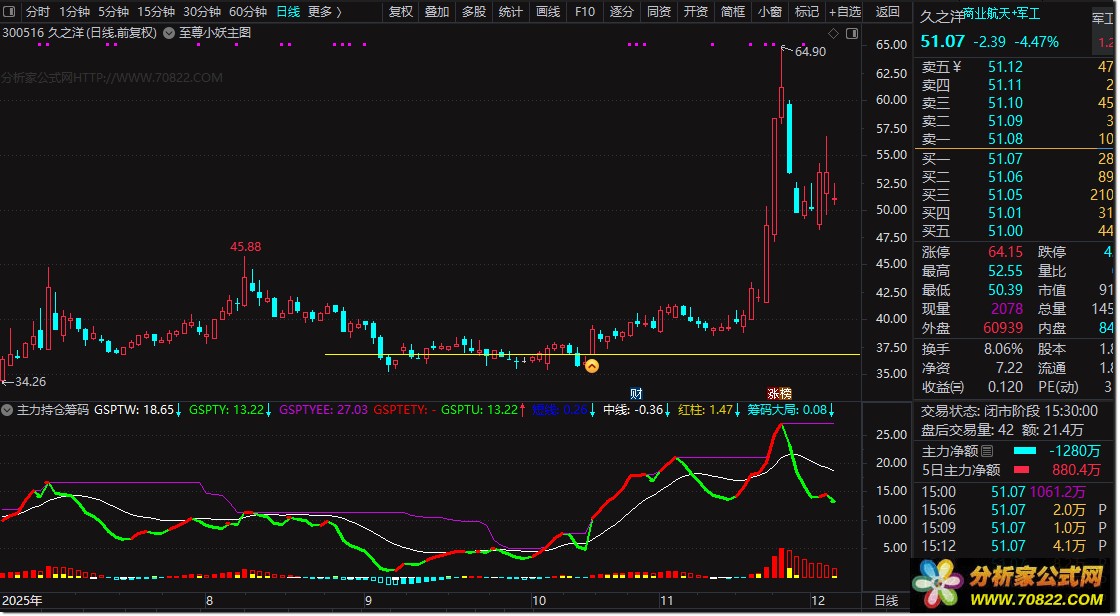The height and width of the screenshot is (616, 1120).
Task: Click the 45.88 peak price label on chart
Action: (x=245, y=247)
